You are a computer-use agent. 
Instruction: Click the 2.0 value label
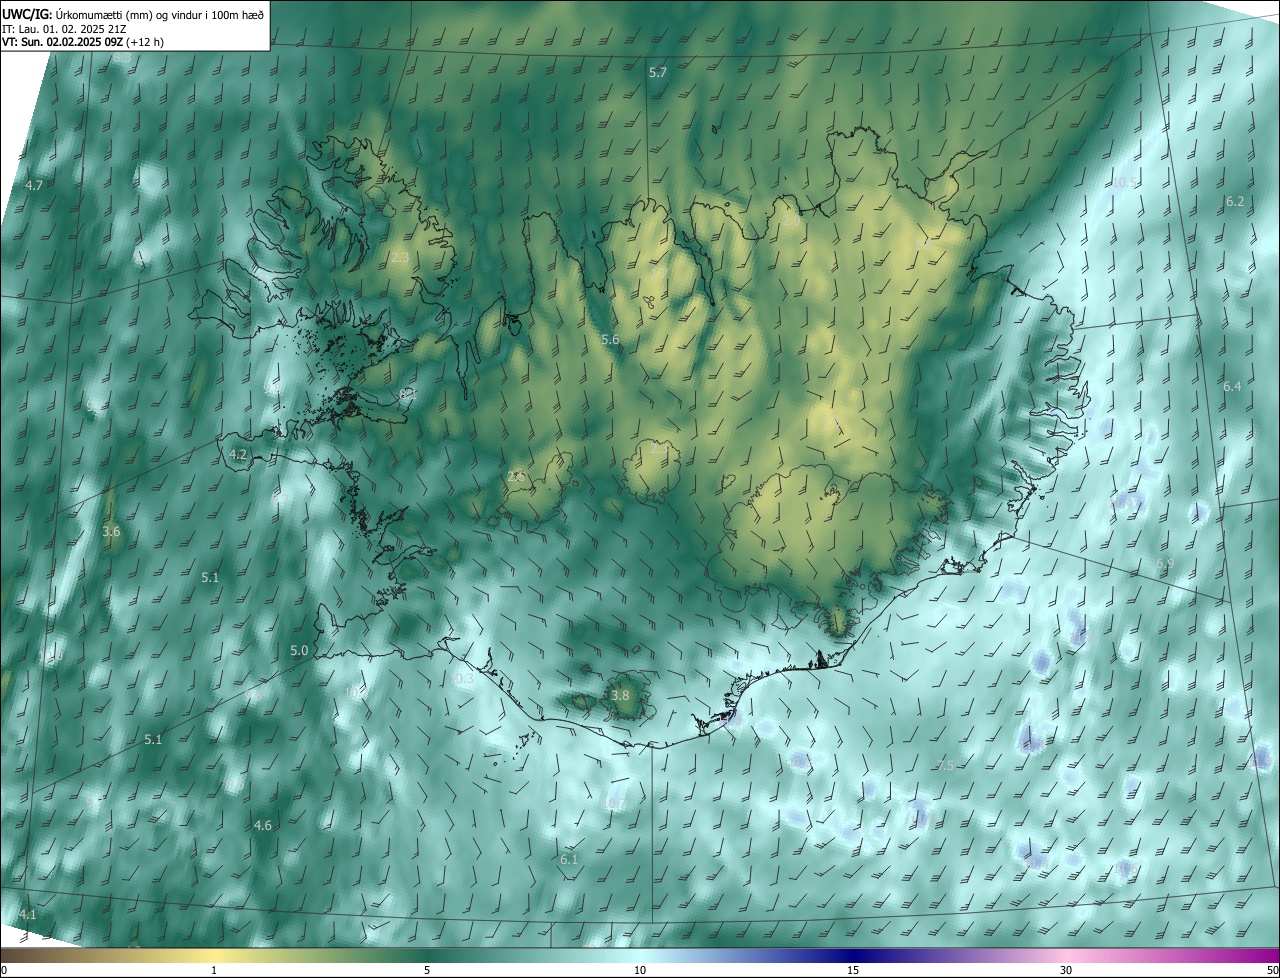coord(791,219)
